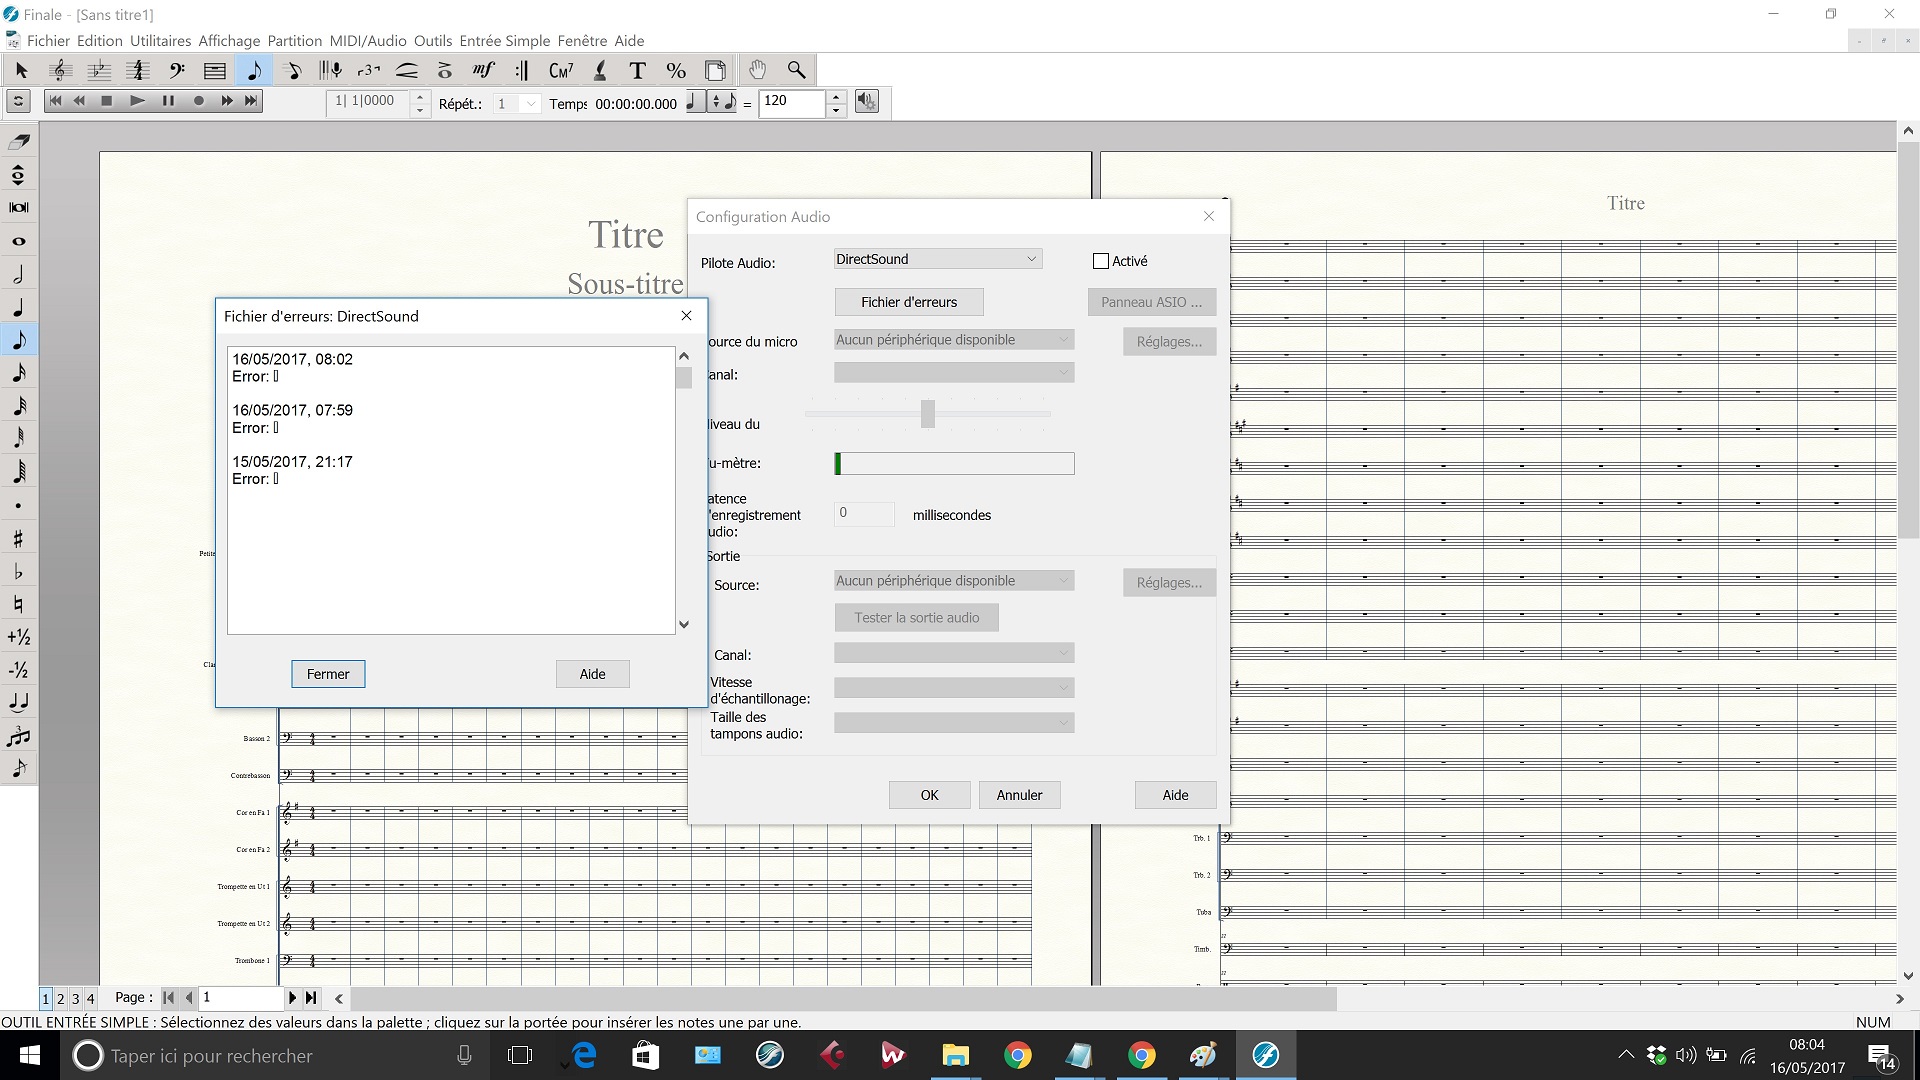Click the Annuler button
Viewport: 1920px width, 1080px height.
pyautogui.click(x=1018, y=795)
